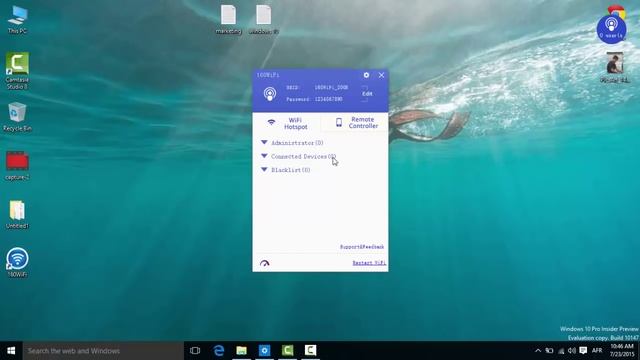
Task: Click the AFR input language indicator
Action: click(597, 351)
